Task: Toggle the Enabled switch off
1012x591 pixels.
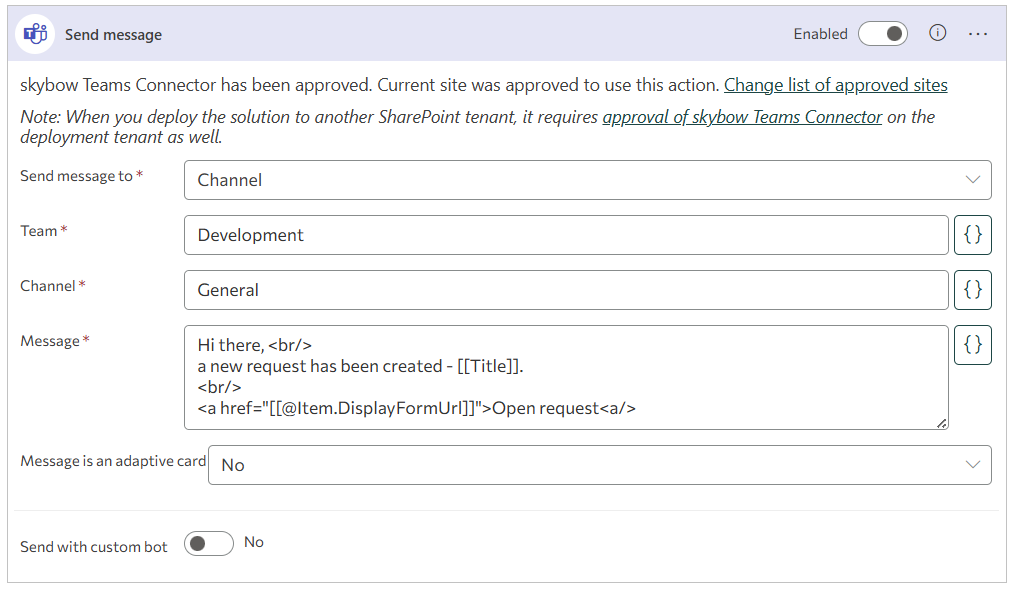Action: (x=883, y=34)
